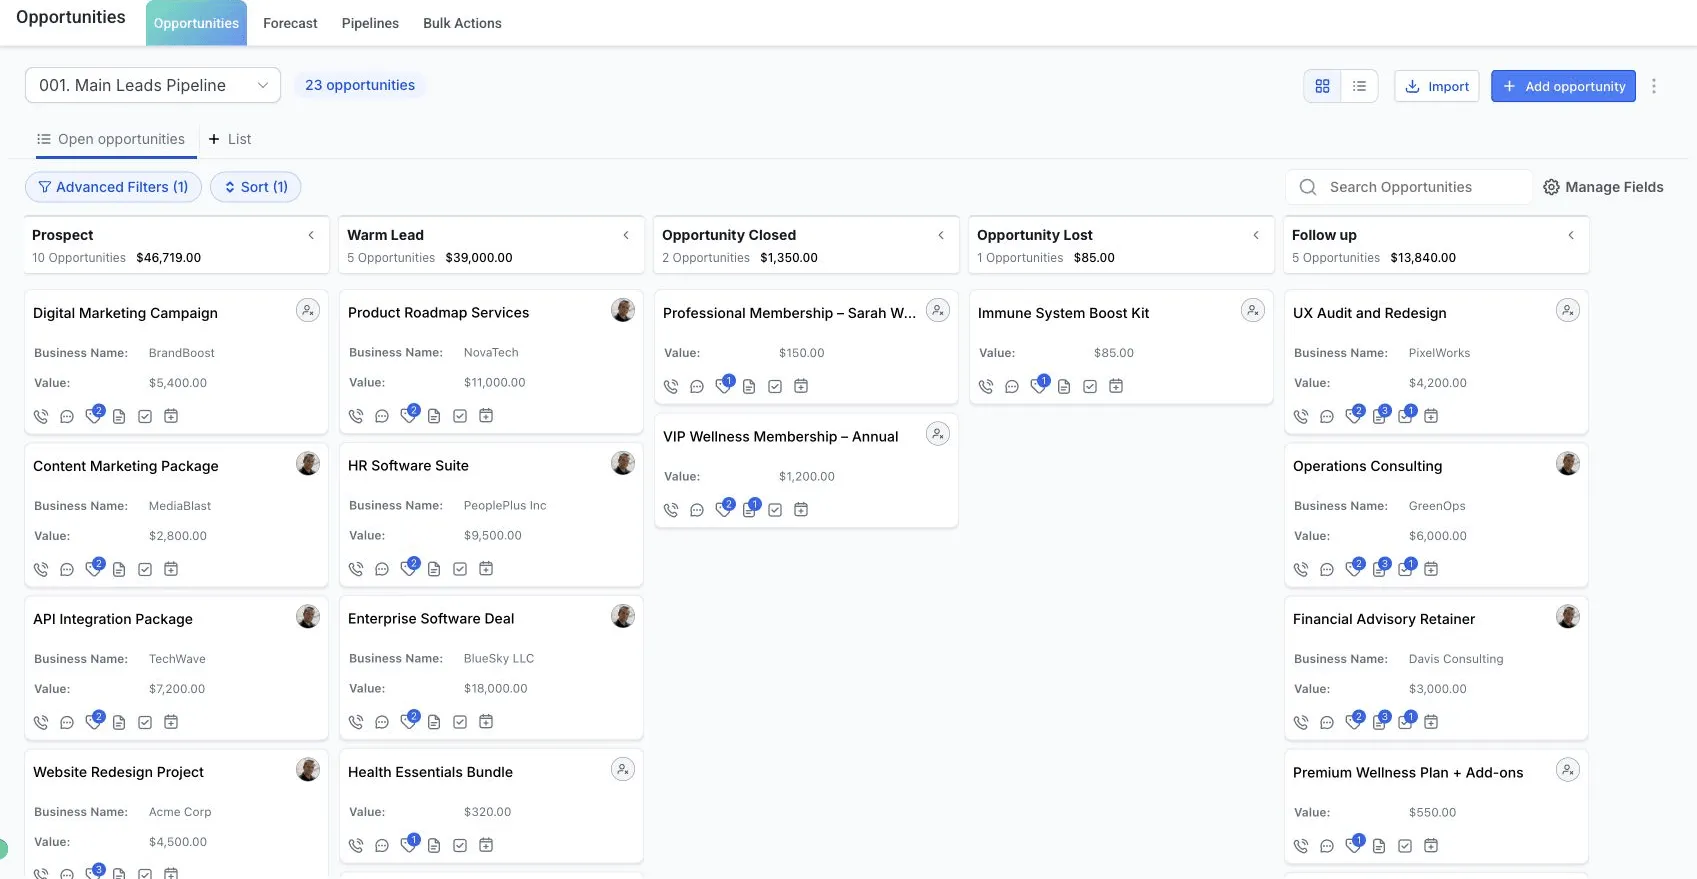Image resolution: width=1697 pixels, height=879 pixels.
Task: Switch to board grid view
Action: pos(1322,86)
